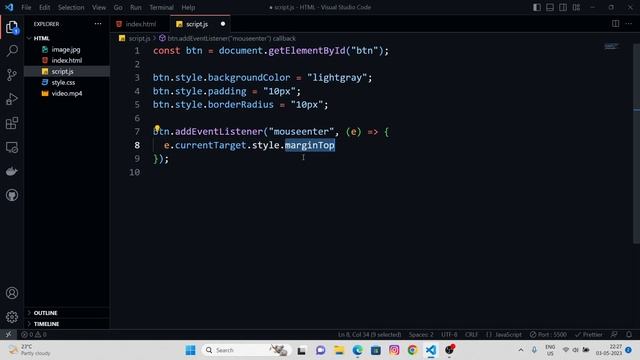The height and width of the screenshot is (360, 640).
Task: Open the Help menu
Action: [188, 7]
